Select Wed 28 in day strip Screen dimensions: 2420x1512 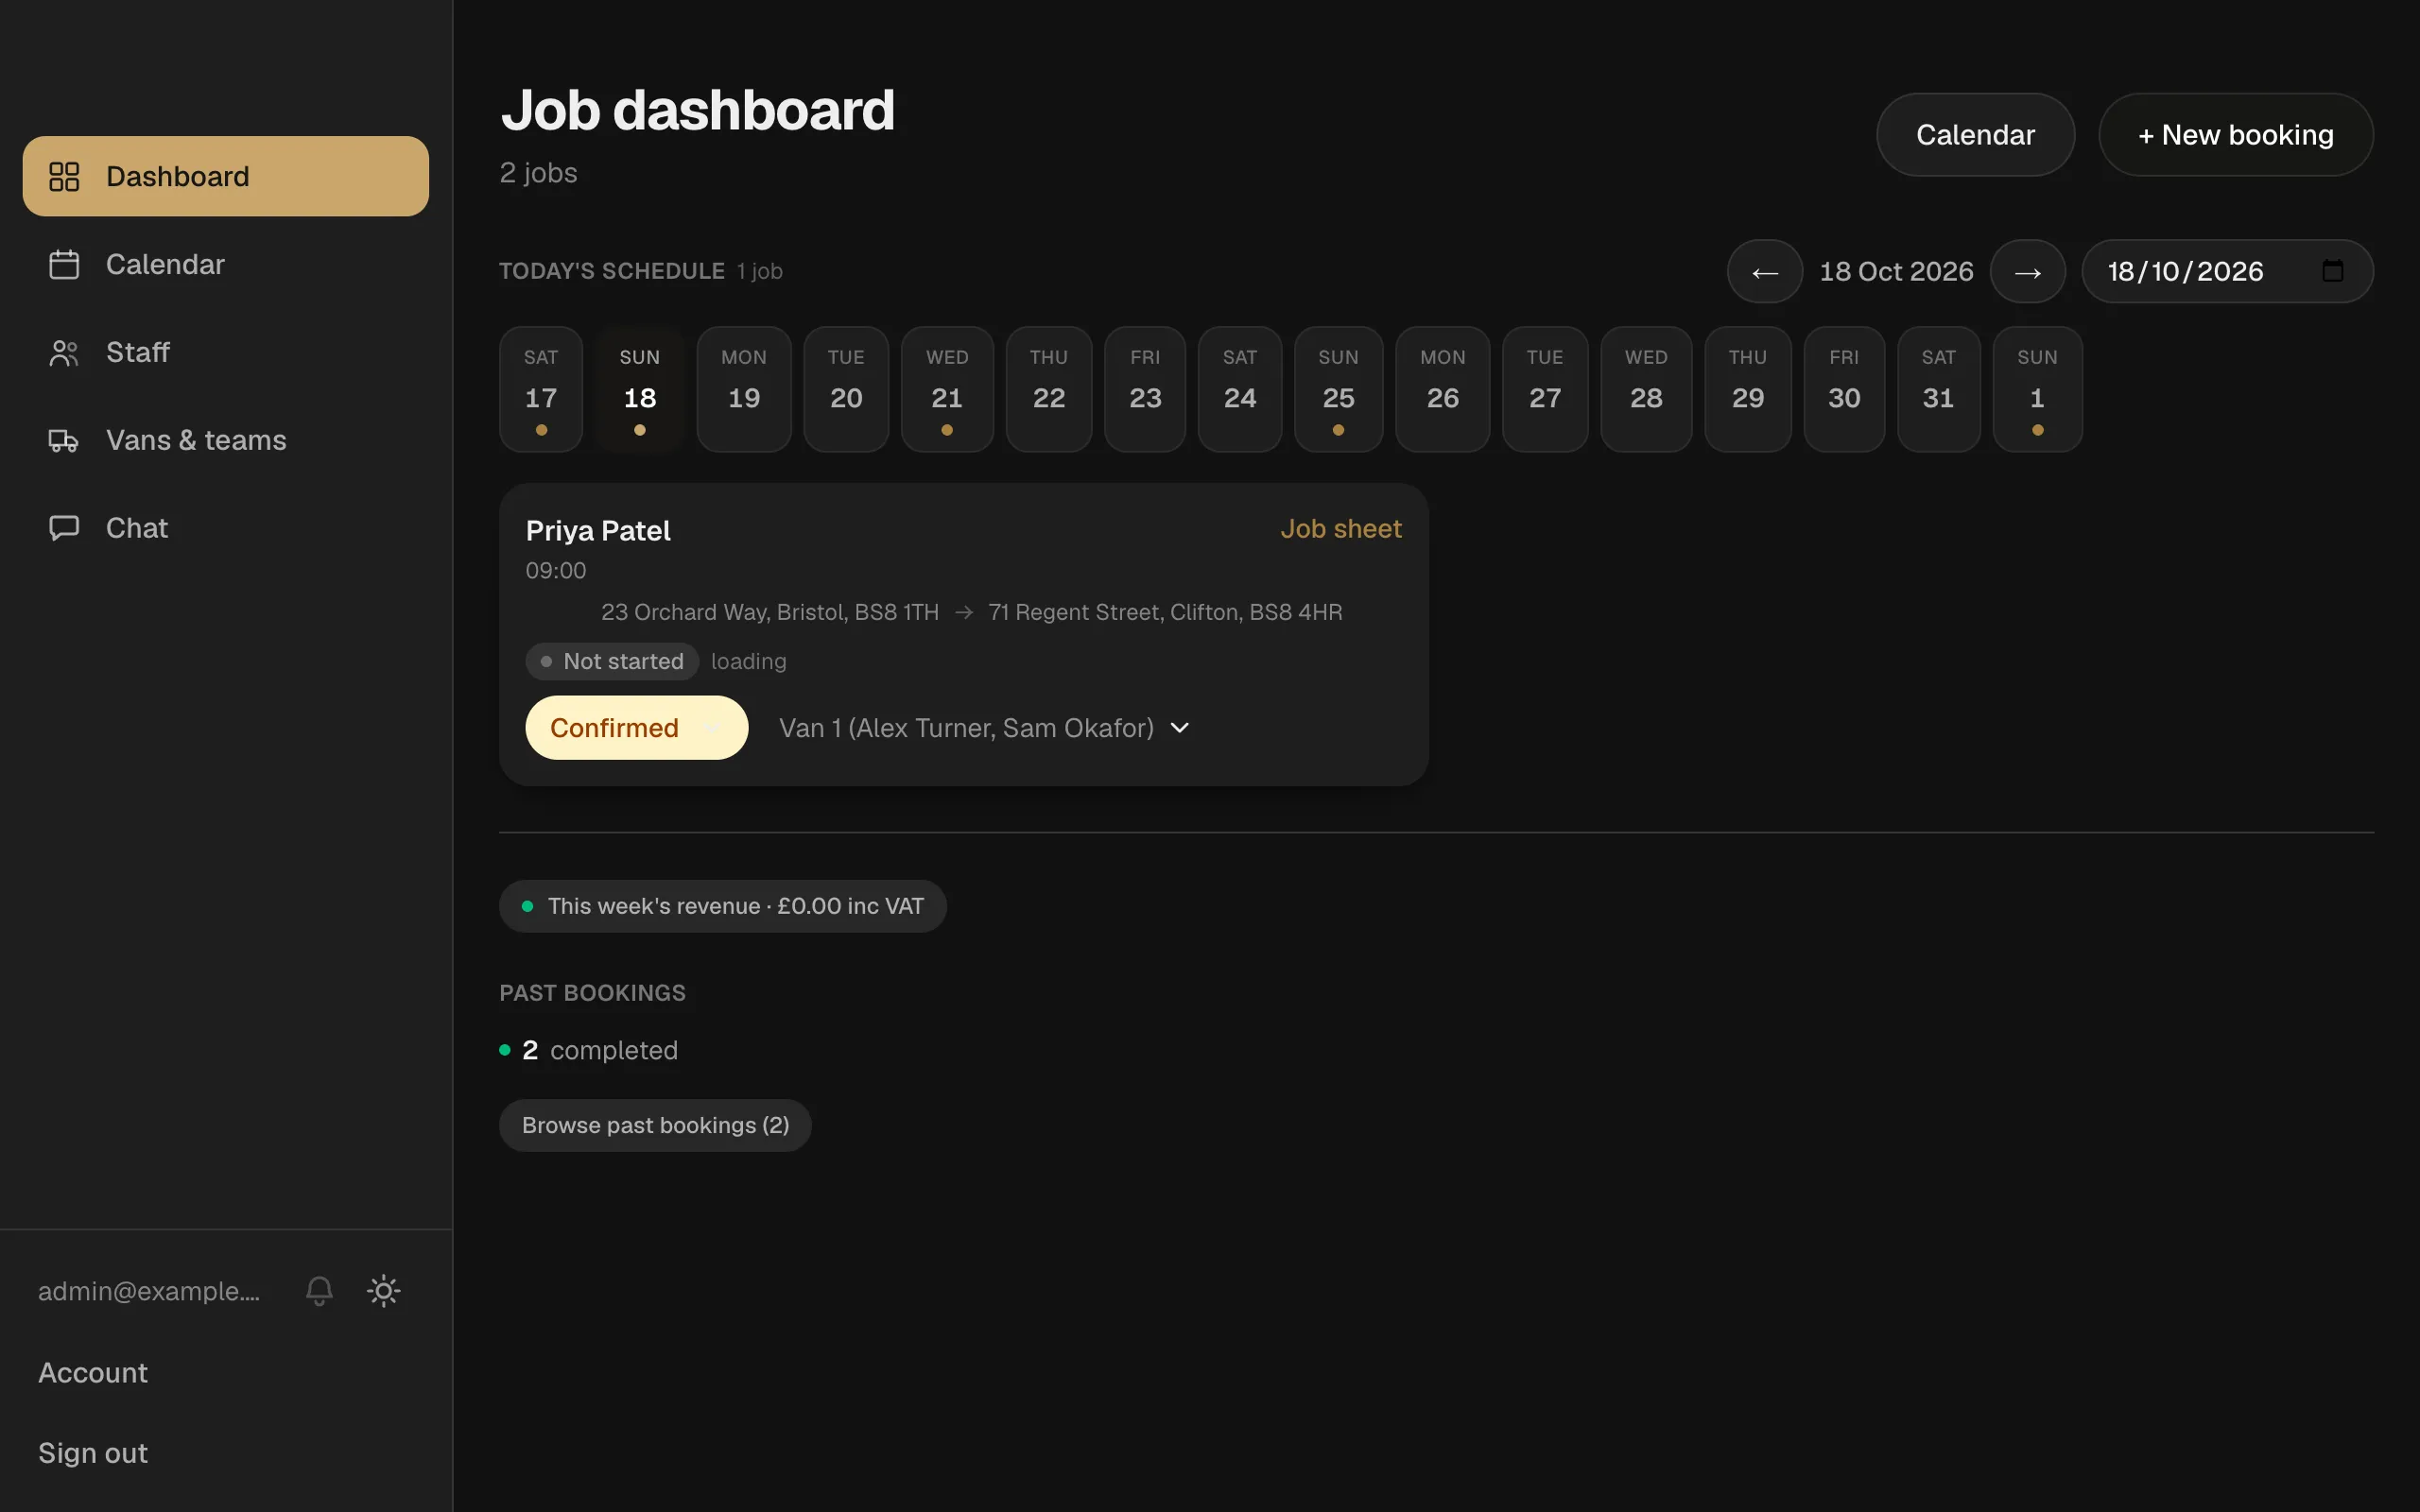pos(1646,389)
